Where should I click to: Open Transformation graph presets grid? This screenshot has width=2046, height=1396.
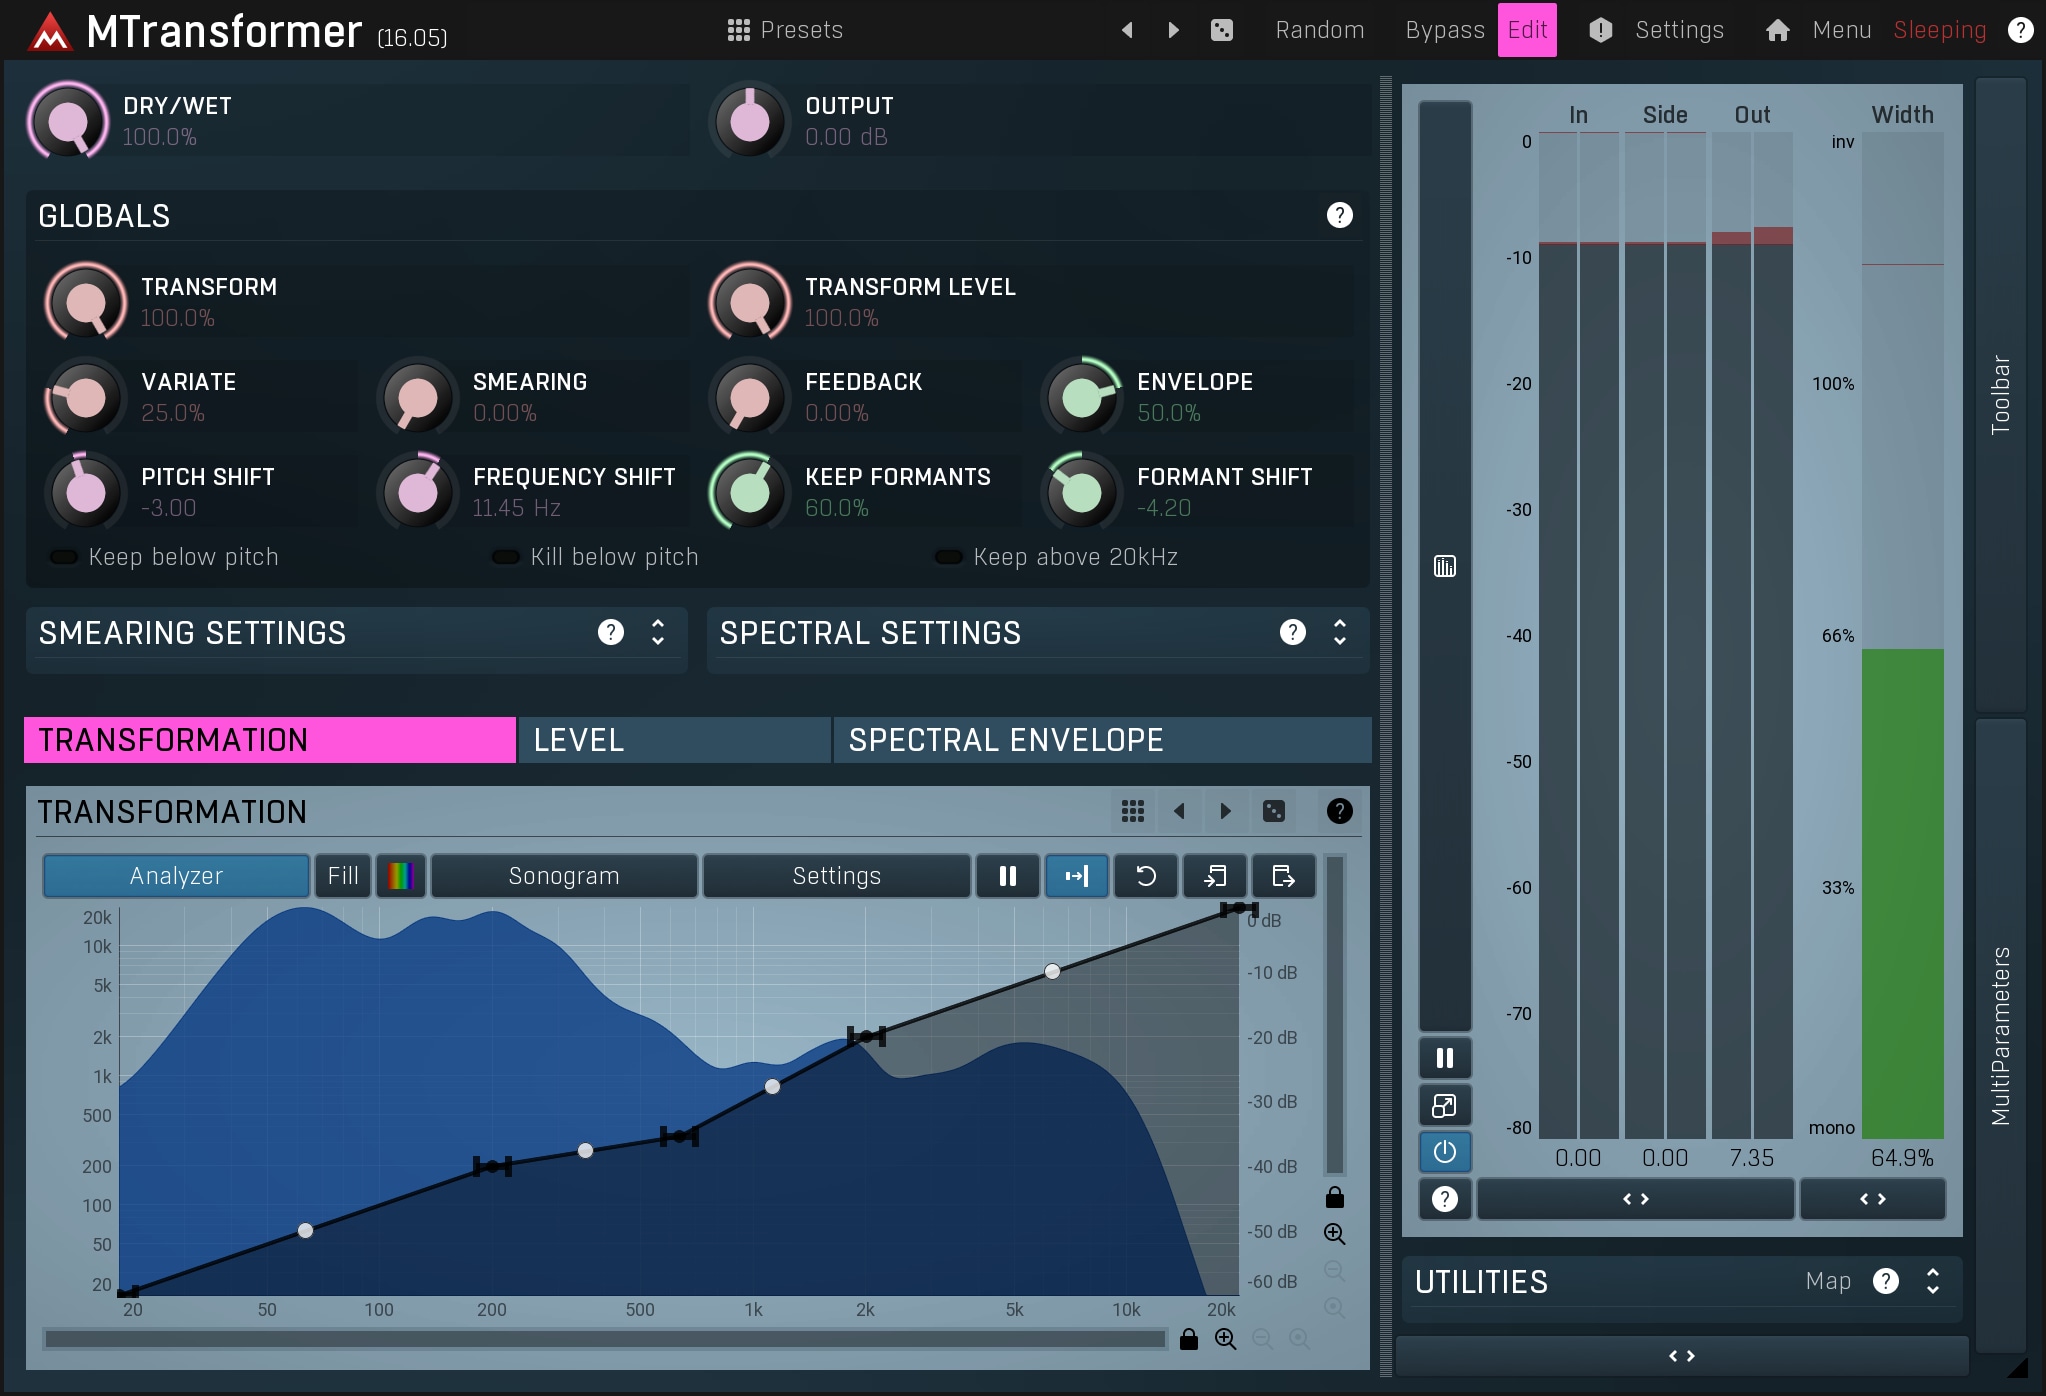point(1132,811)
